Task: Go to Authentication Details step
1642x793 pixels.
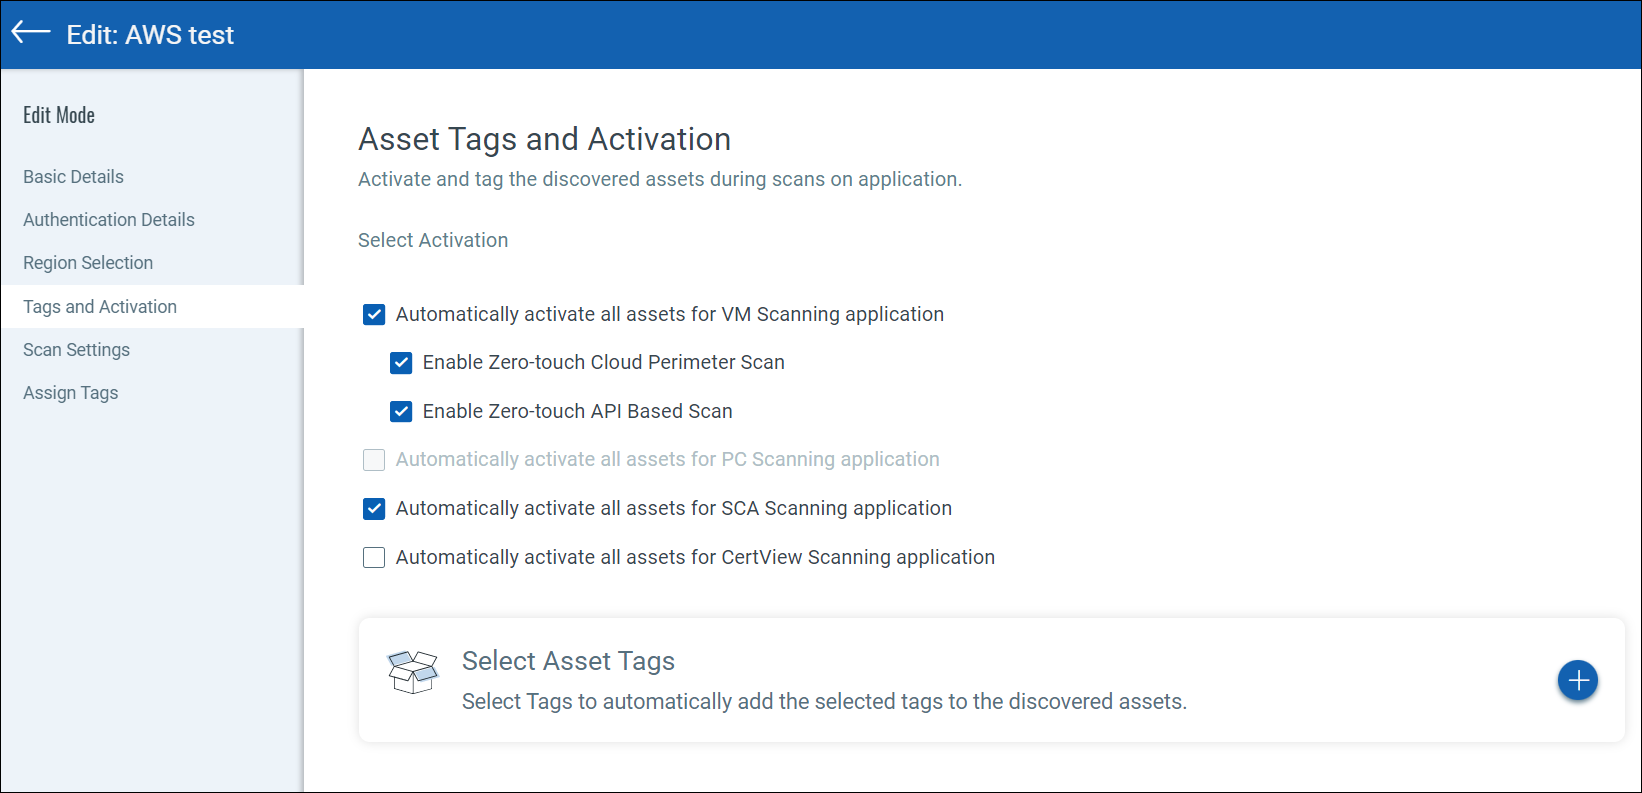Action: [109, 220]
